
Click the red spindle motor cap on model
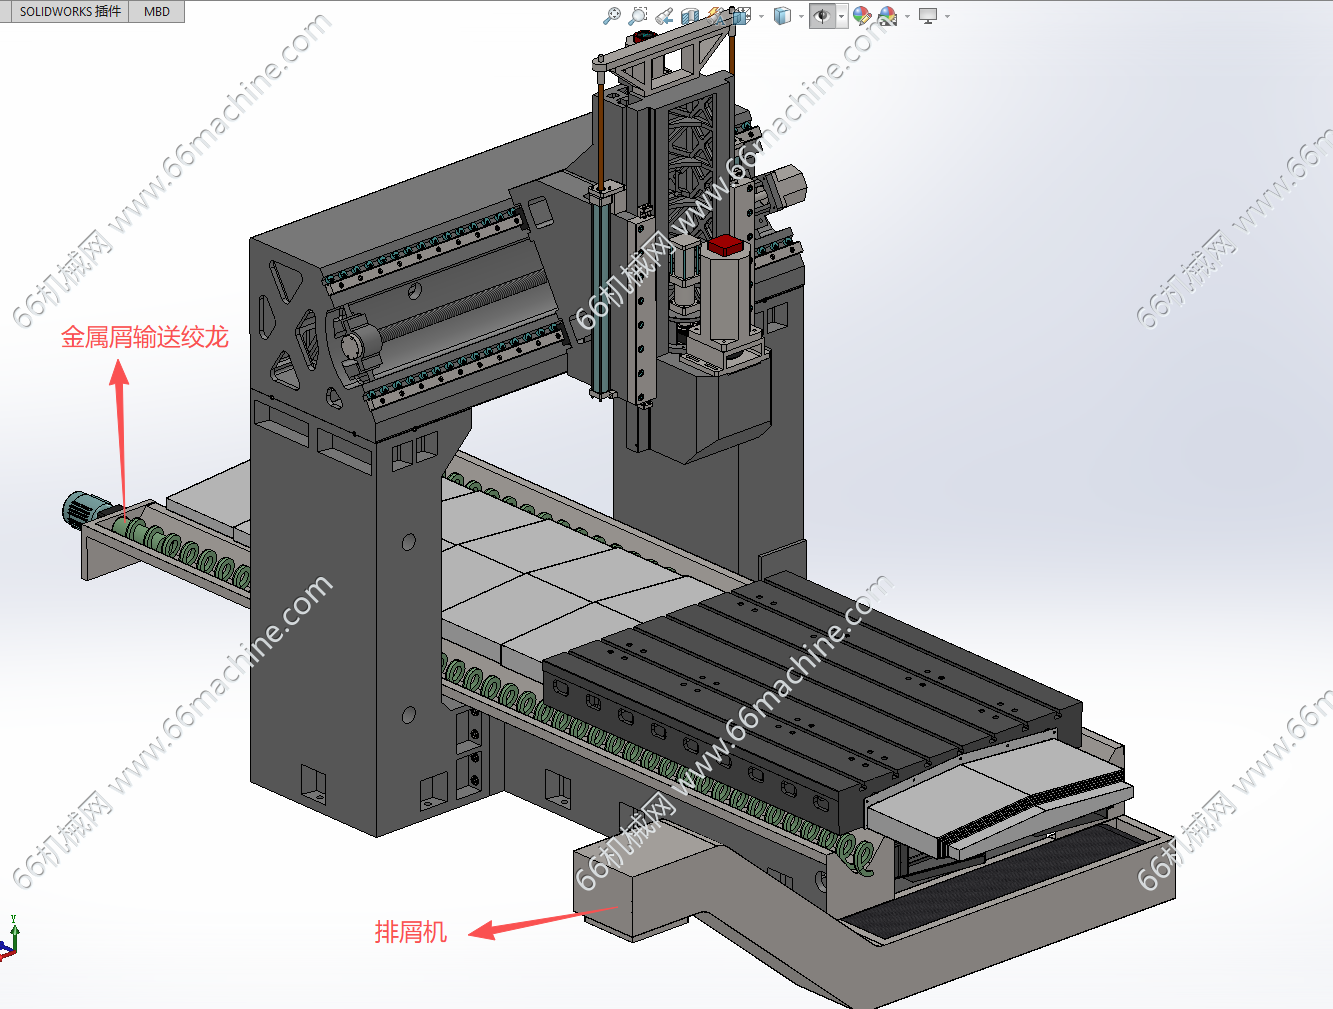click(725, 245)
